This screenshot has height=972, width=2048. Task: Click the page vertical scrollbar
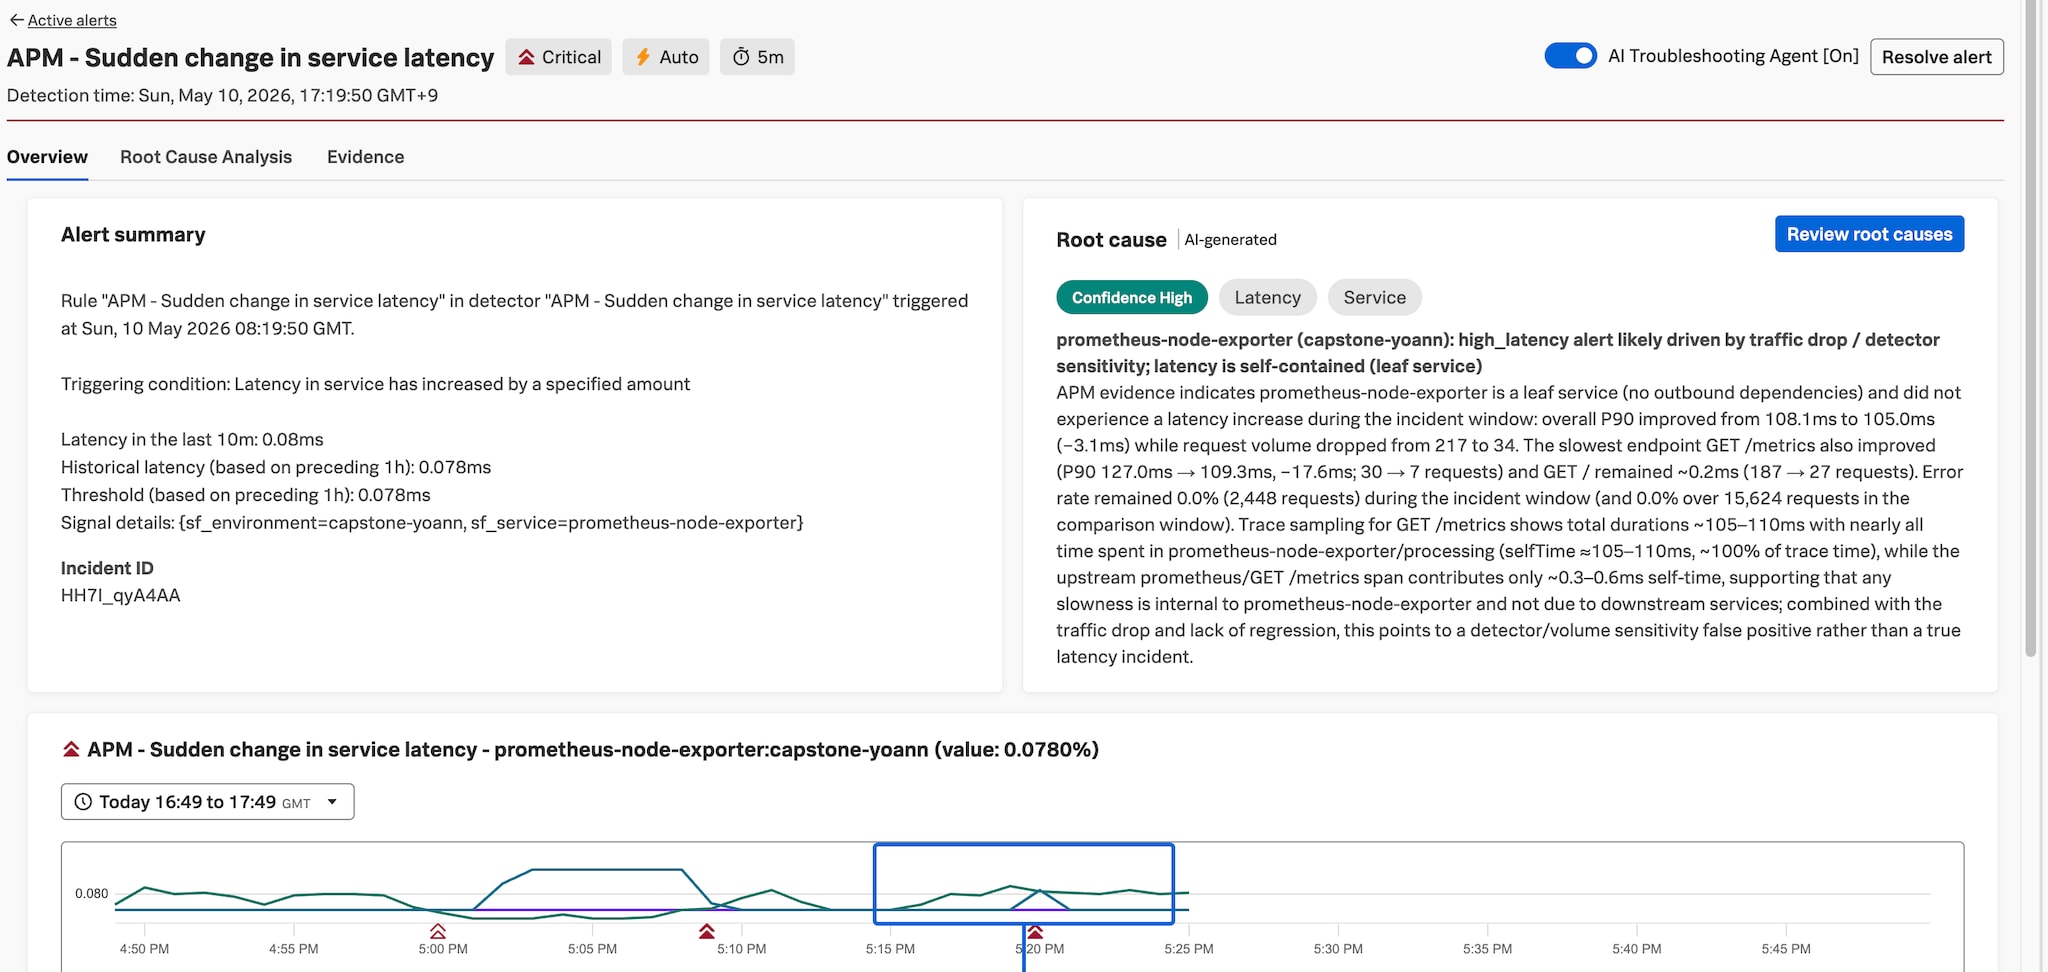coord(2030,330)
